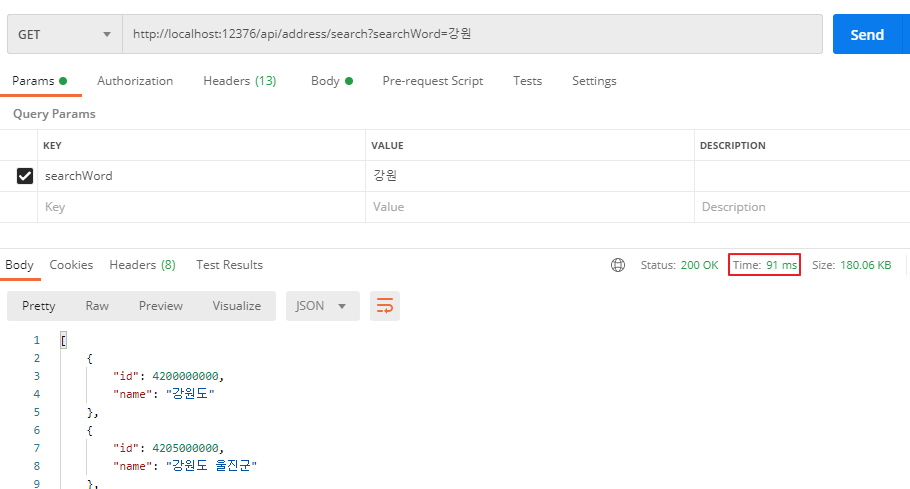Click the empty Description placeholder field
The height and width of the screenshot is (489, 910).
pyautogui.click(x=802, y=207)
